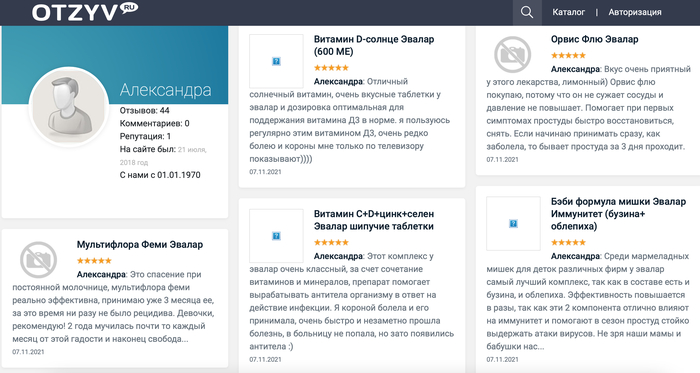The image size is (700, 373).
Task: Select the Отзывов: 44 count
Action: (144, 110)
